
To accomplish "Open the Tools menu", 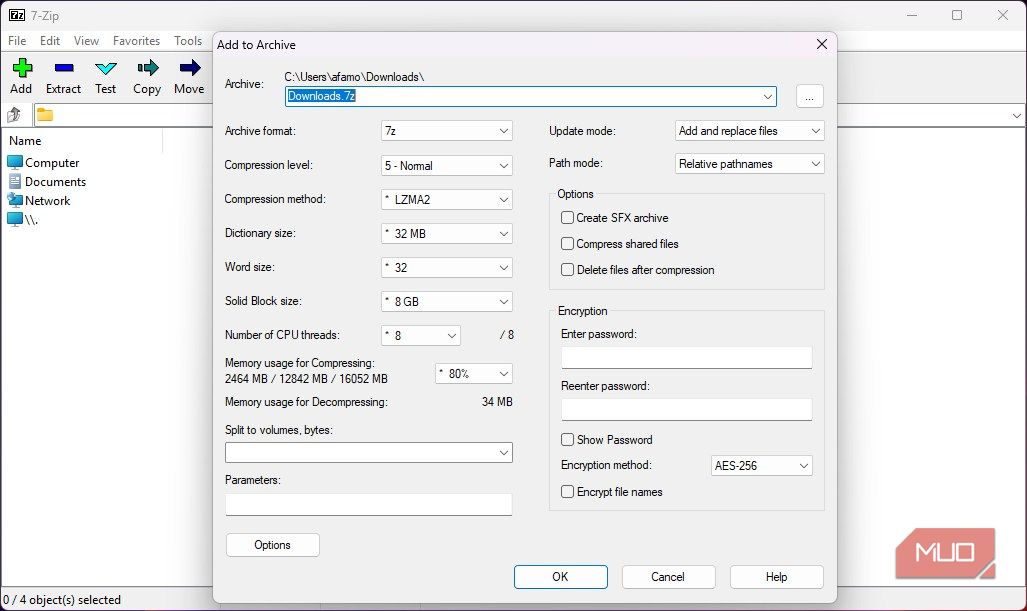I will 188,41.
